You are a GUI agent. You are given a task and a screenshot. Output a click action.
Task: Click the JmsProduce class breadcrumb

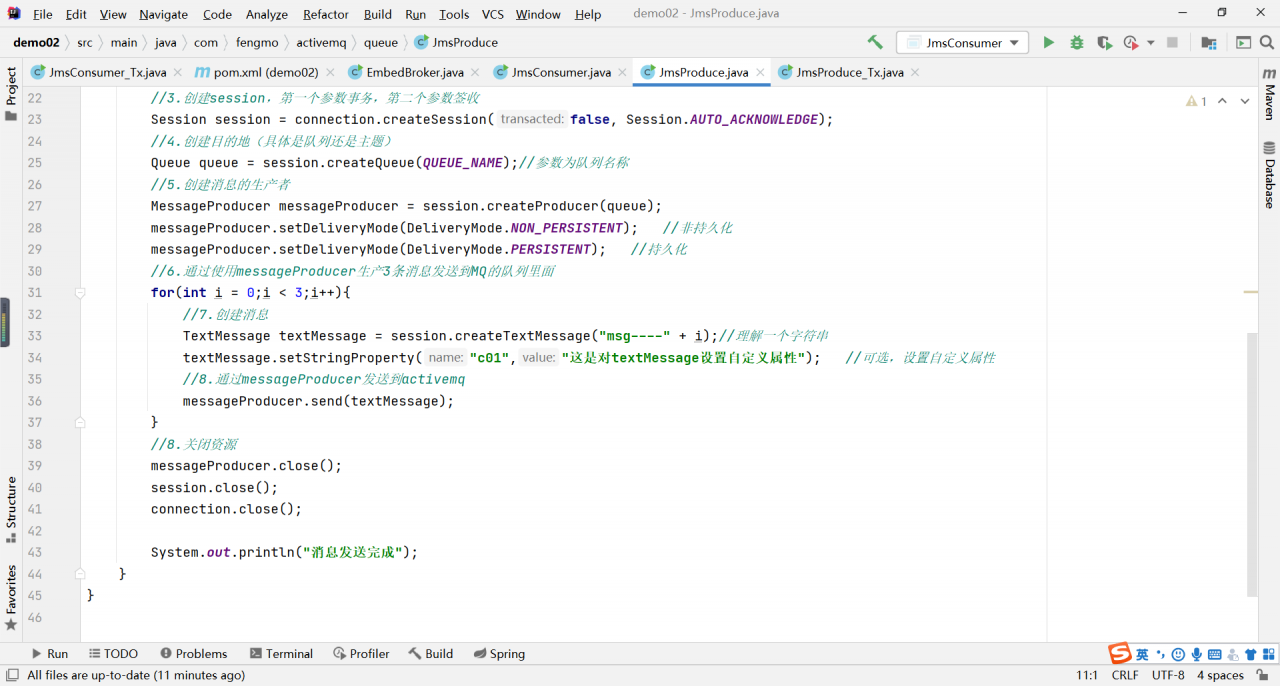pos(456,43)
